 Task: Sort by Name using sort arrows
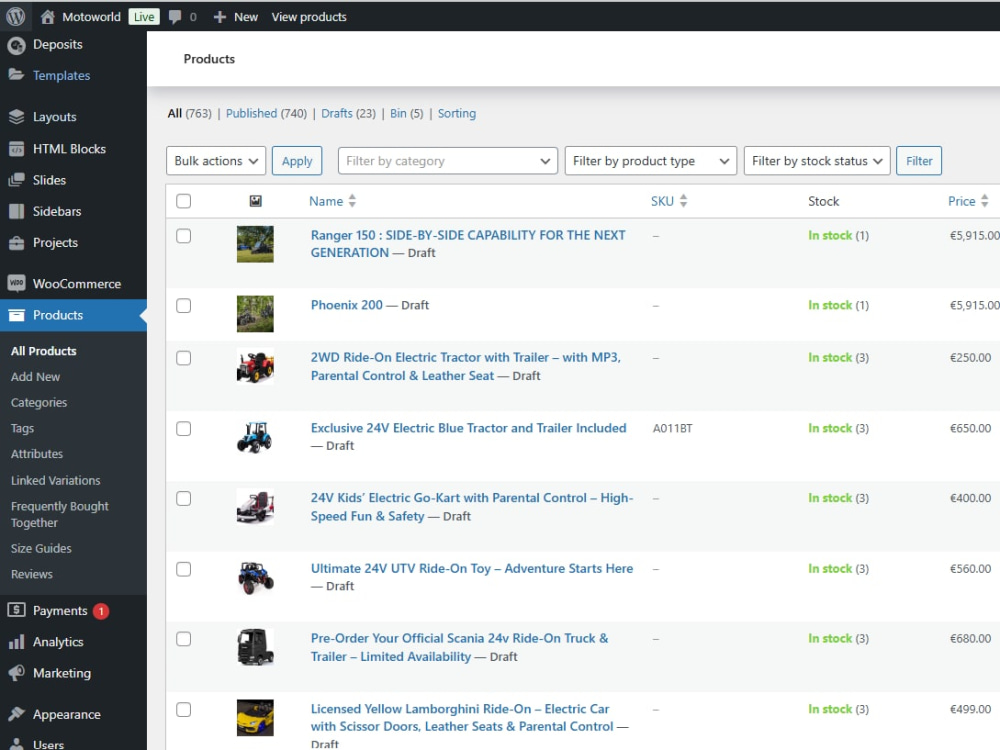pos(352,201)
